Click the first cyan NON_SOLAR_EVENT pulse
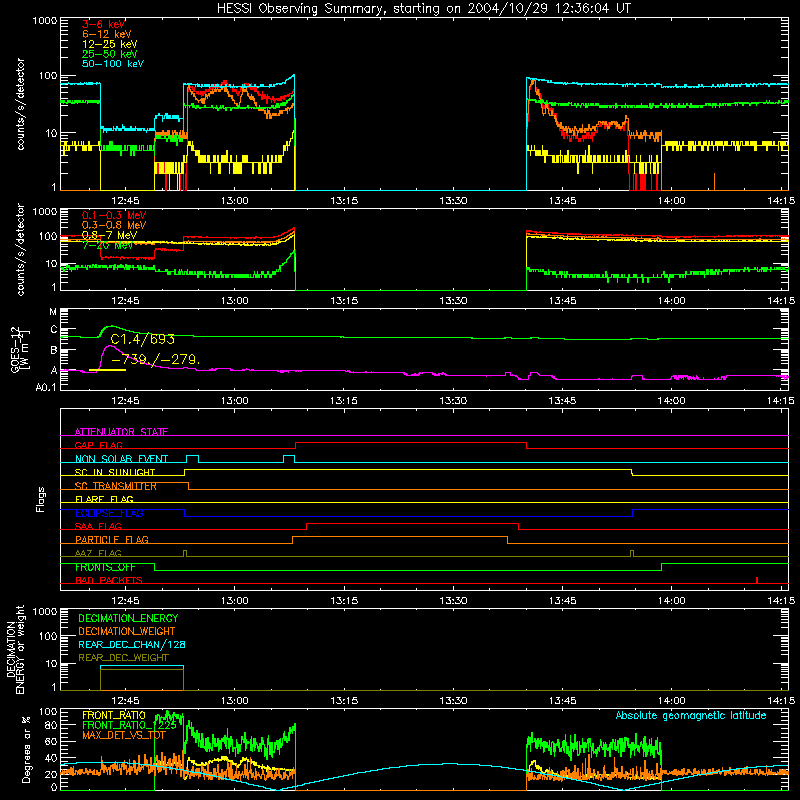The width and height of the screenshot is (800, 800). tap(192, 459)
